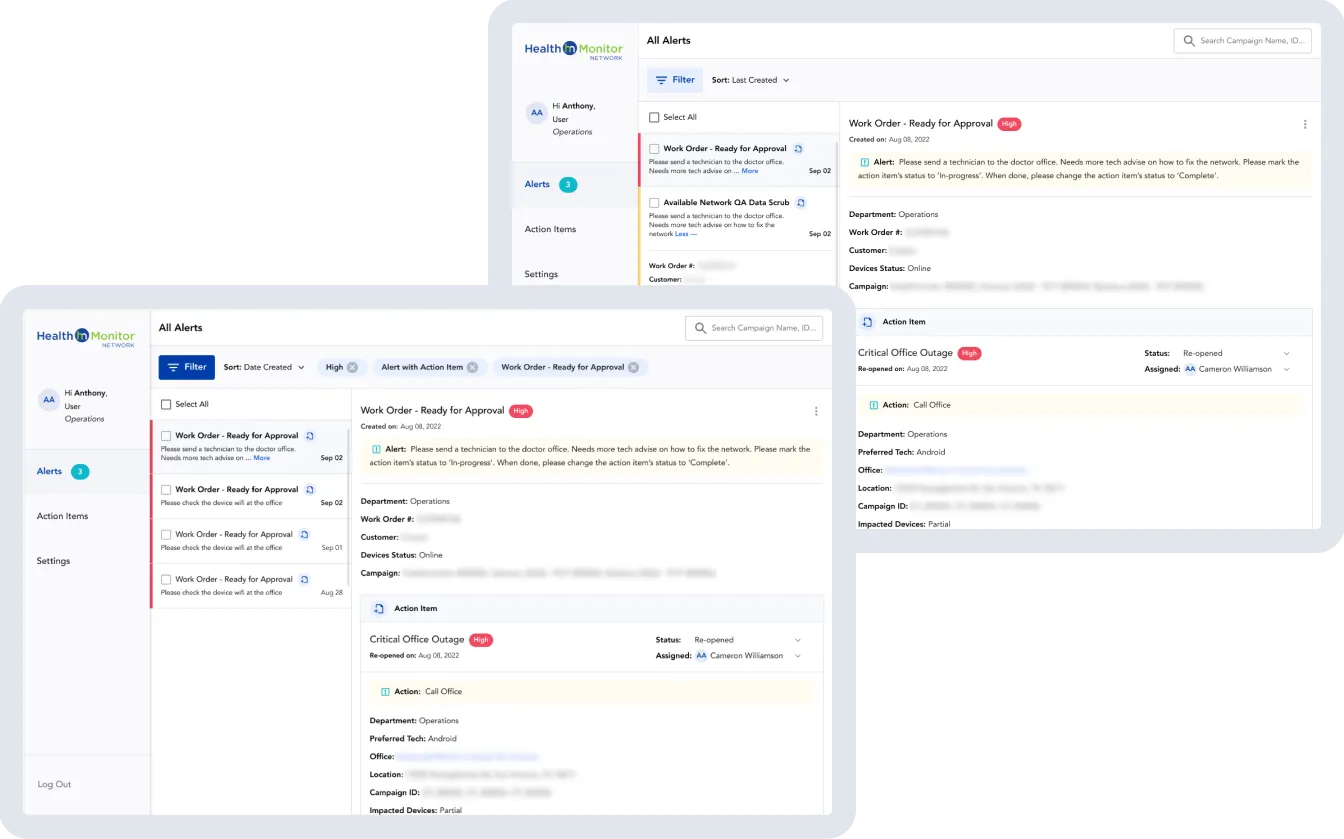Check Select All in the front window
The image size is (1344, 839).
166,405
